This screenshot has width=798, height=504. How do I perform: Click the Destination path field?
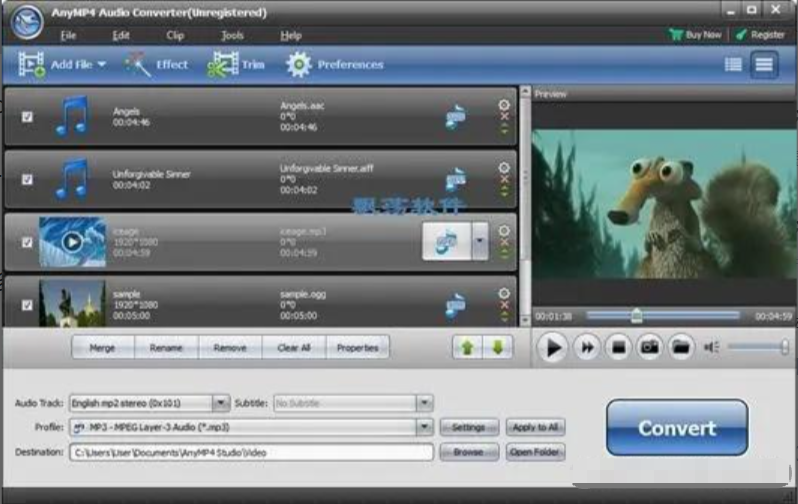pyautogui.click(x=251, y=452)
